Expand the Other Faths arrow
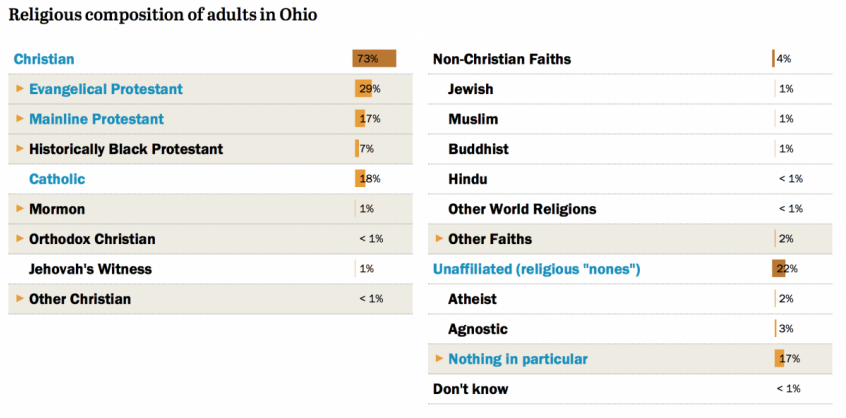The image size is (846, 418). click(439, 239)
